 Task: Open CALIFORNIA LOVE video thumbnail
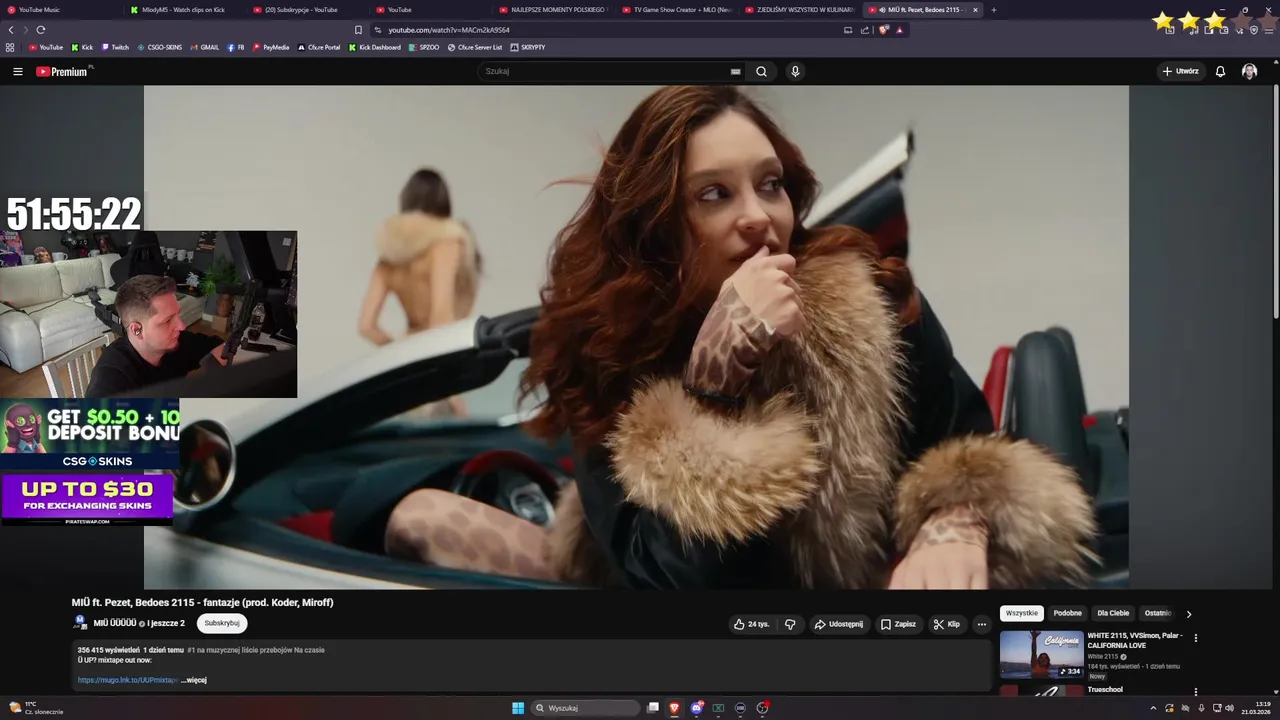coord(1041,654)
